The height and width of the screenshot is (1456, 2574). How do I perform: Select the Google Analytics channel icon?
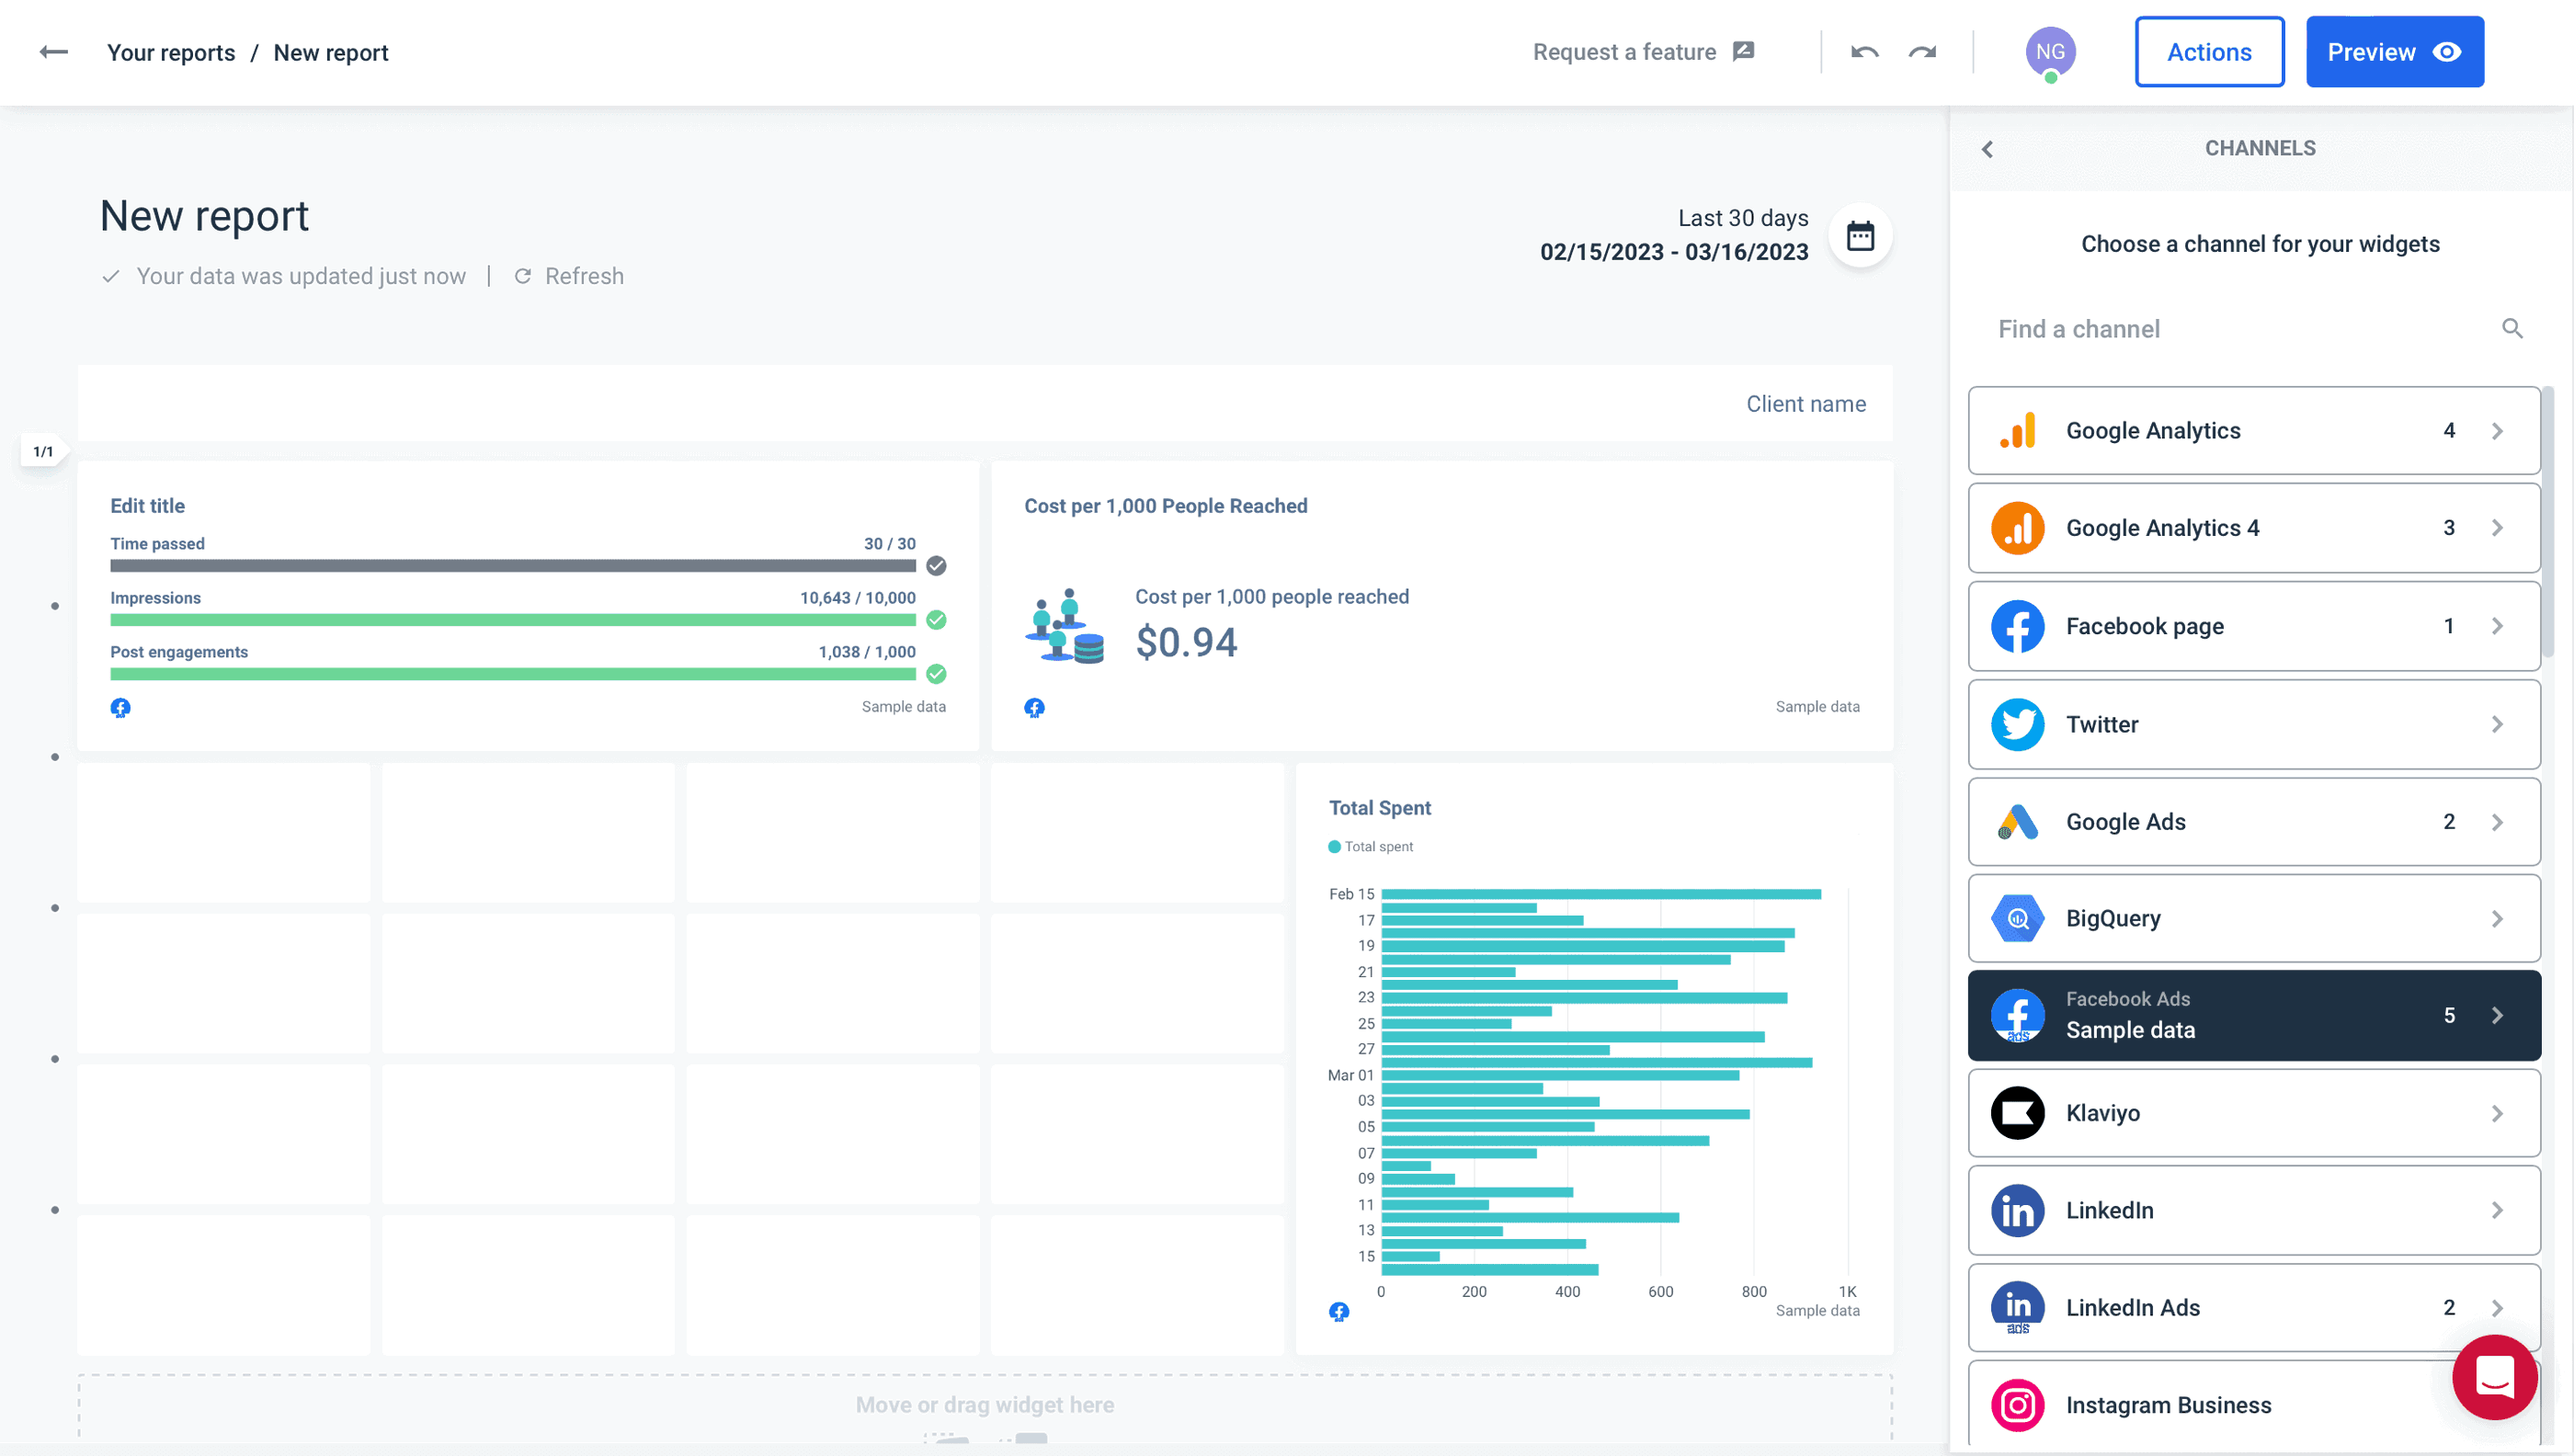2019,430
